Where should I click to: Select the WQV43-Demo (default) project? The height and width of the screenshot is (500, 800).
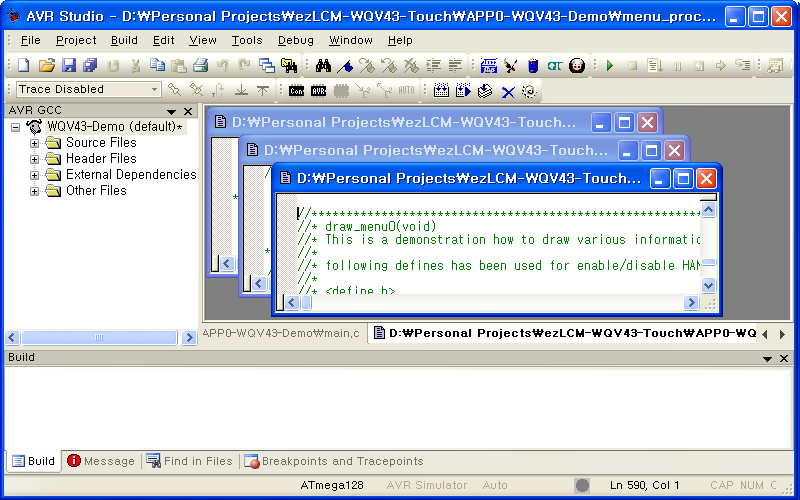(x=114, y=127)
